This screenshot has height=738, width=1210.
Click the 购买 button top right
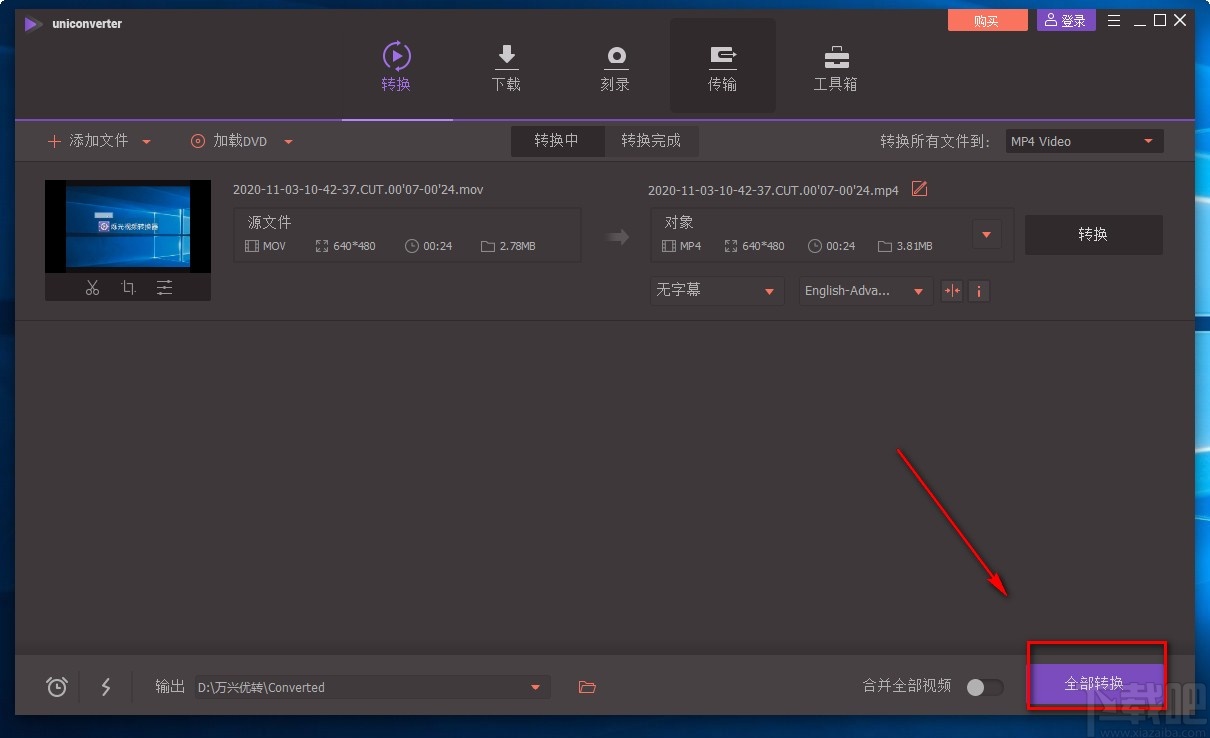point(987,19)
